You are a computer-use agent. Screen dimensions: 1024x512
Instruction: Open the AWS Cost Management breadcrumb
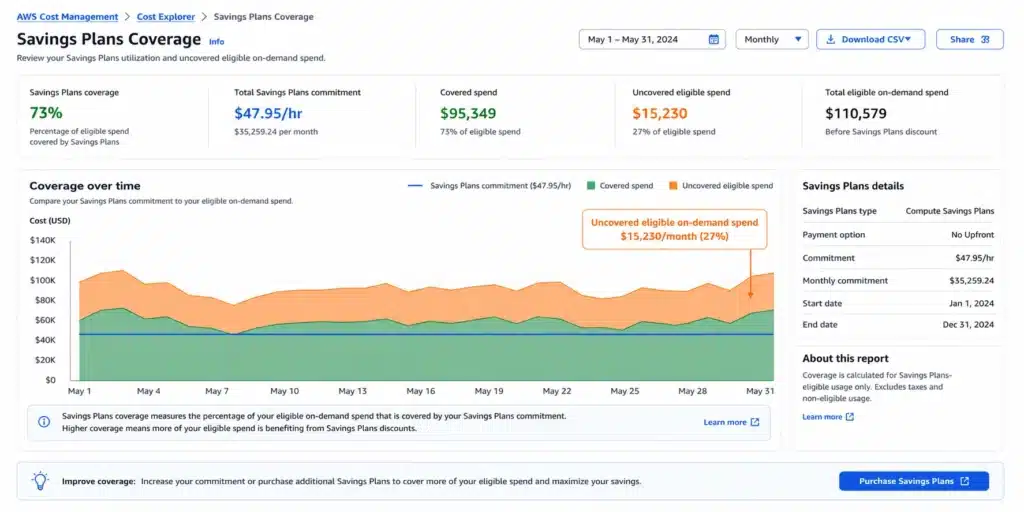tap(67, 16)
